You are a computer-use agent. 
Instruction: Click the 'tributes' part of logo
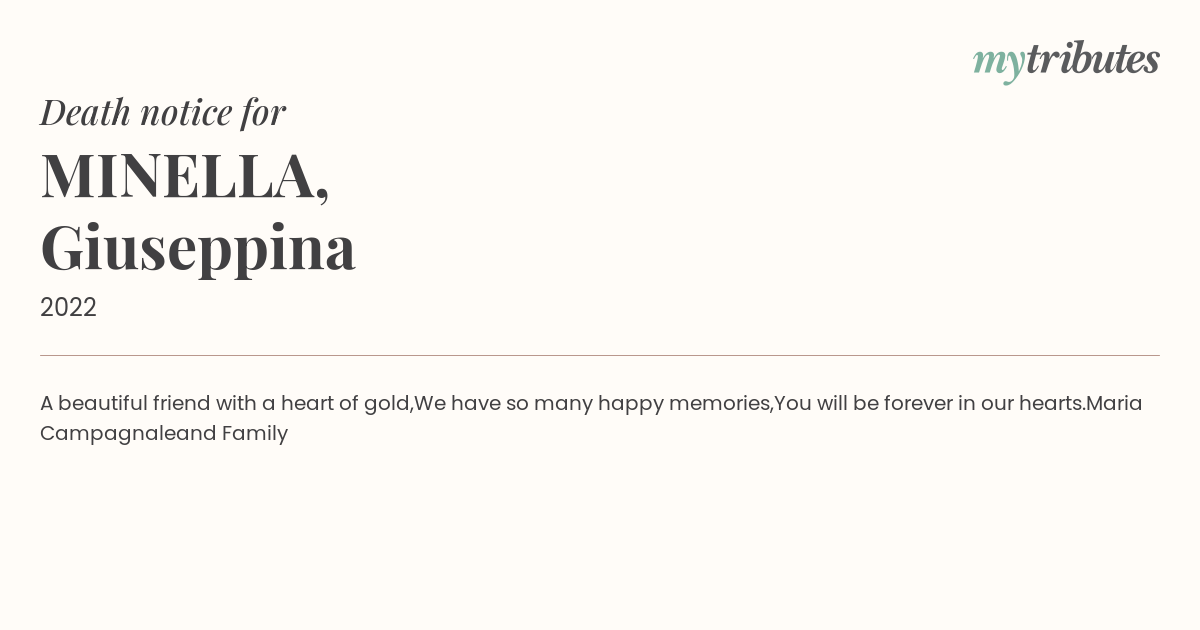1093,59
